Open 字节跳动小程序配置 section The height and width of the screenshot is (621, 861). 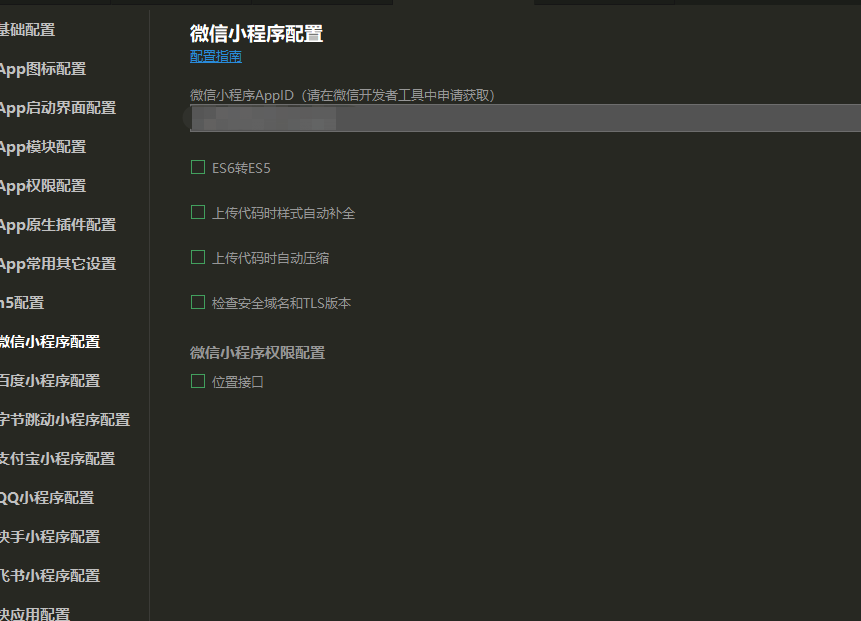[x=65, y=419]
